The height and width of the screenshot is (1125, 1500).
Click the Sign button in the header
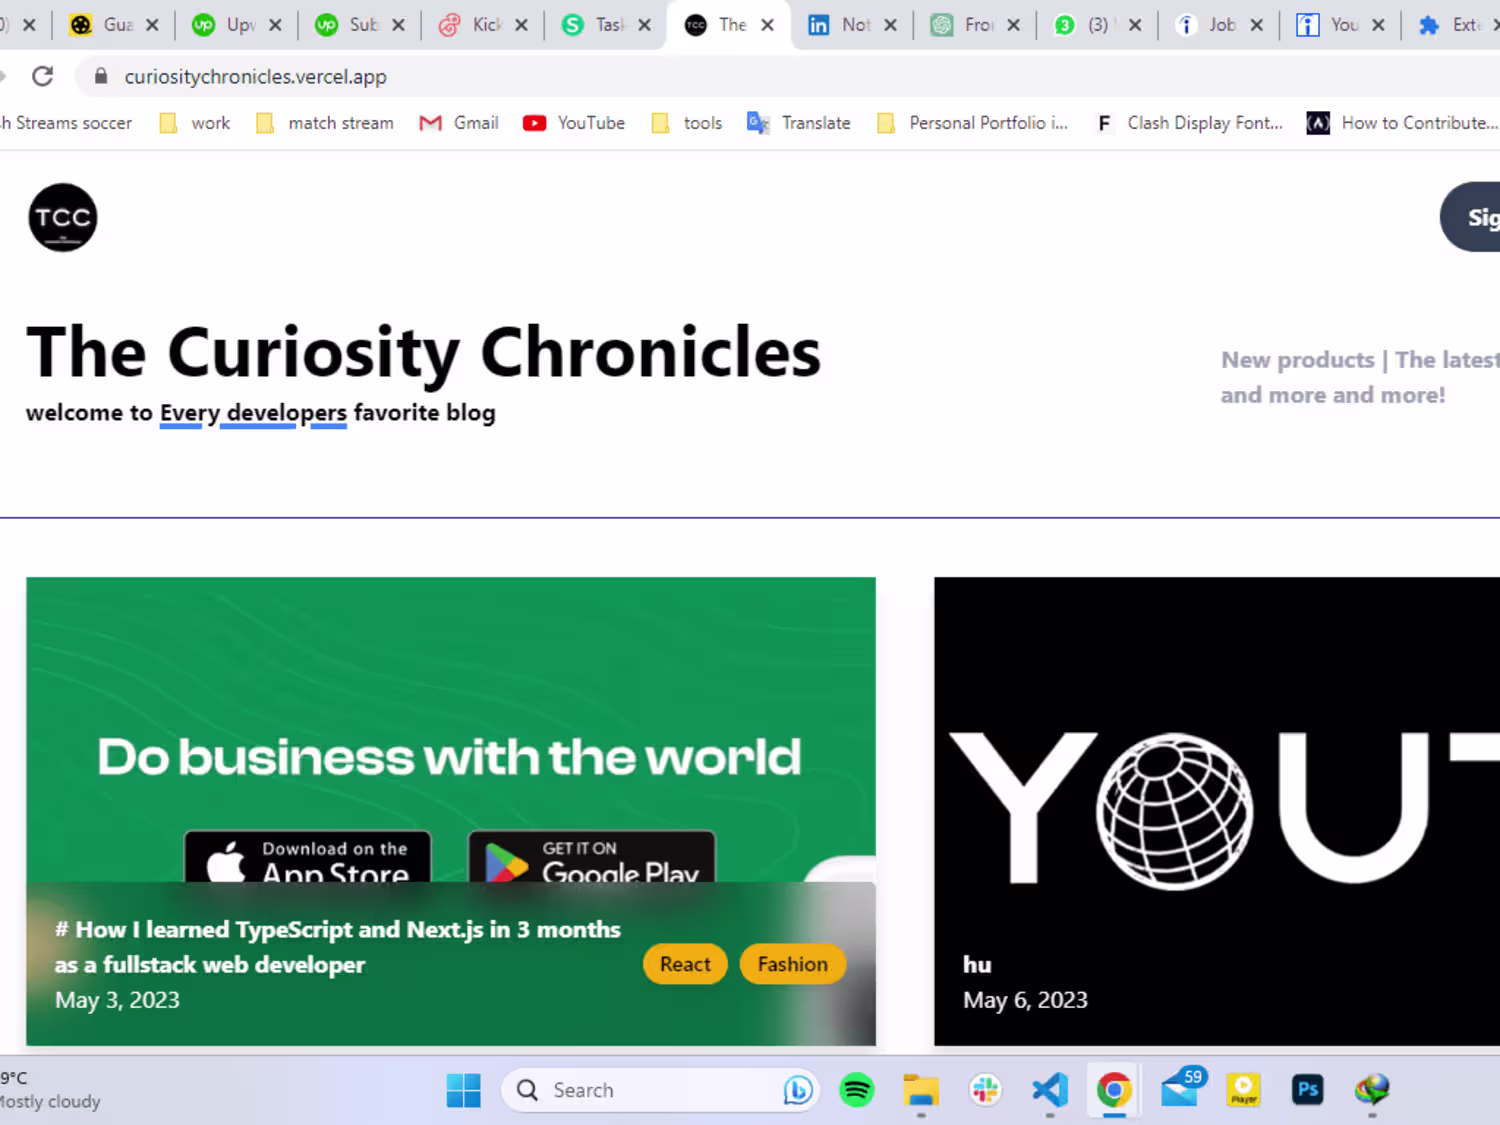pyautogui.click(x=1471, y=217)
